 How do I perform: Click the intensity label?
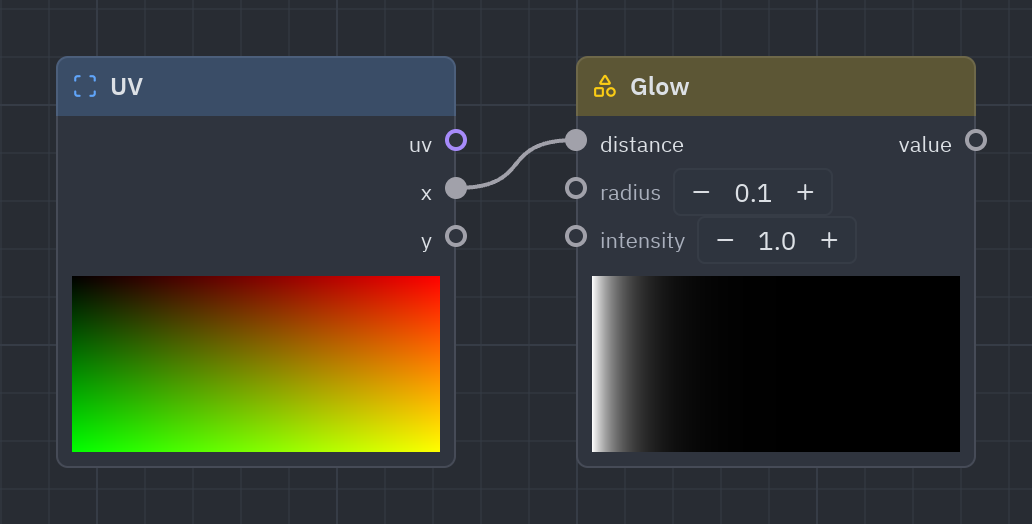pos(642,241)
